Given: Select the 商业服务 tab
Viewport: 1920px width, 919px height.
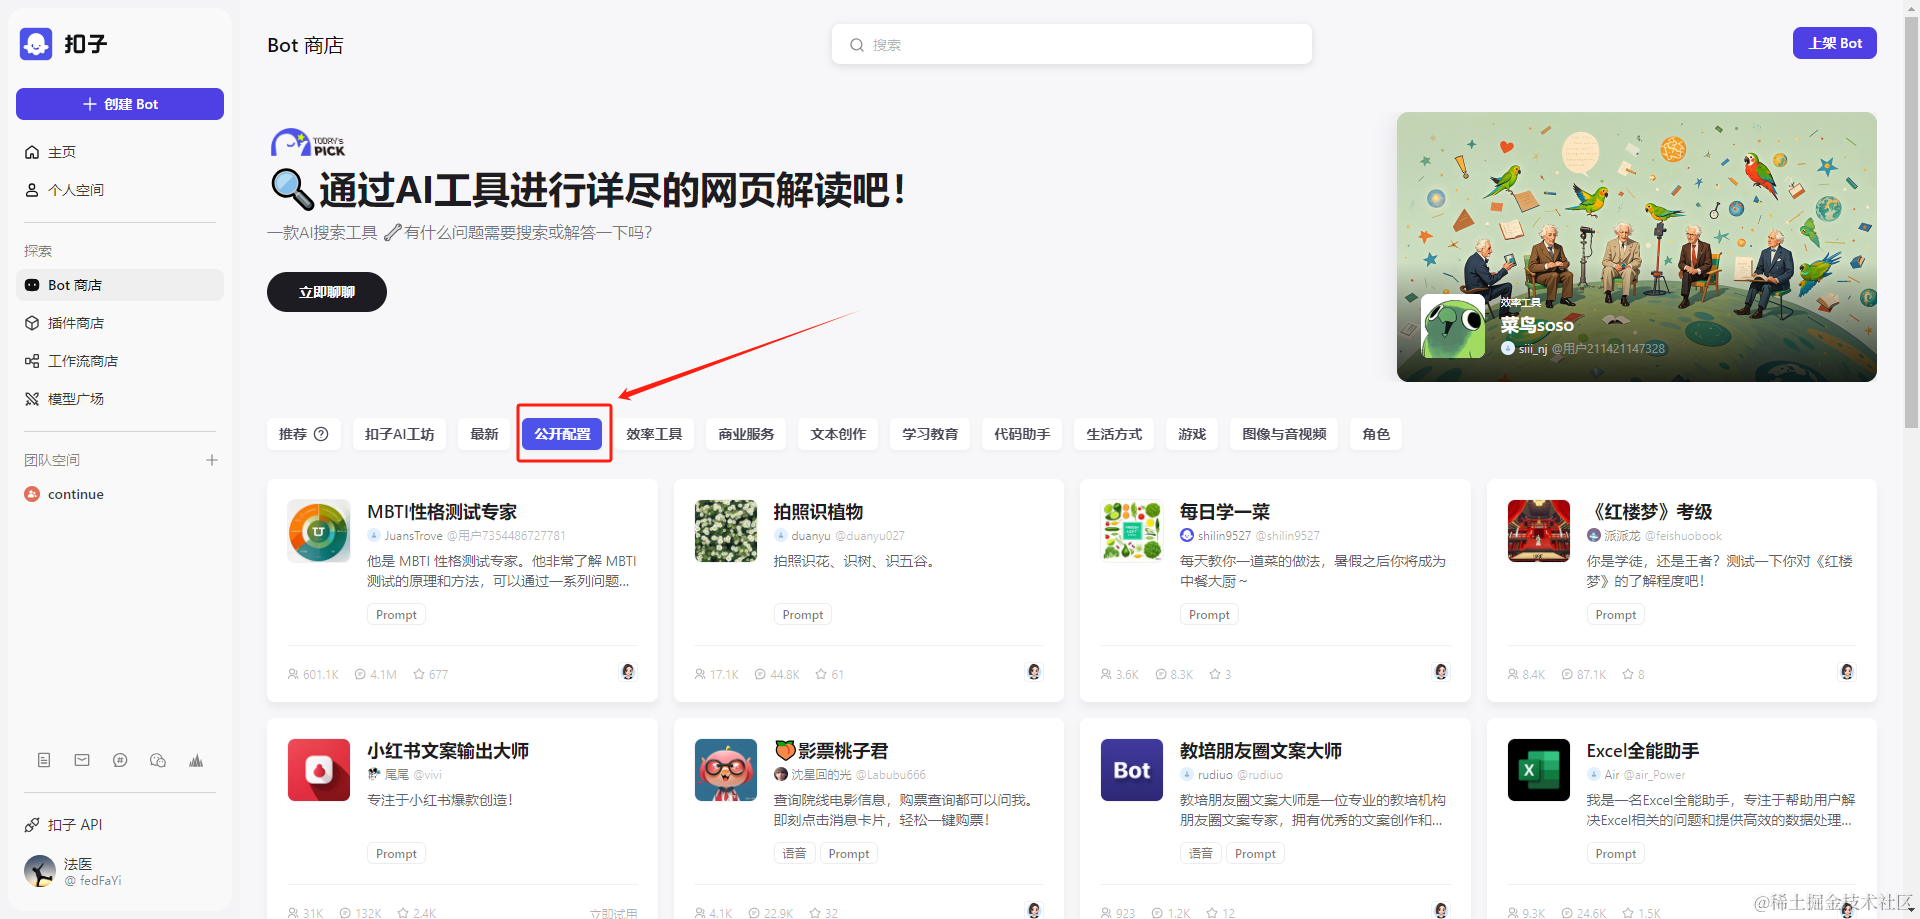Looking at the screenshot, I should click(746, 434).
